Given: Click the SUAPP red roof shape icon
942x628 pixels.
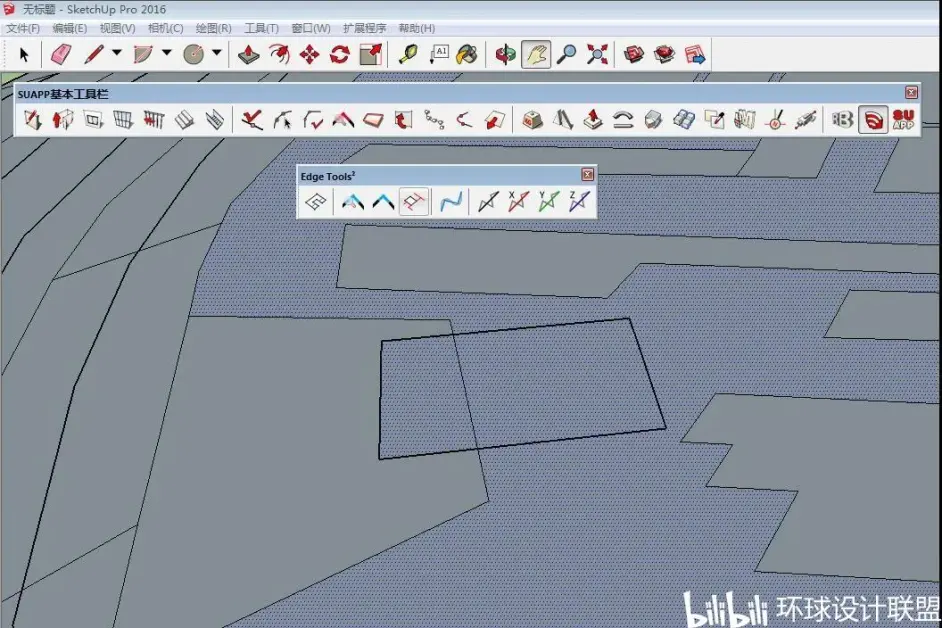Looking at the screenshot, I should point(343,120).
